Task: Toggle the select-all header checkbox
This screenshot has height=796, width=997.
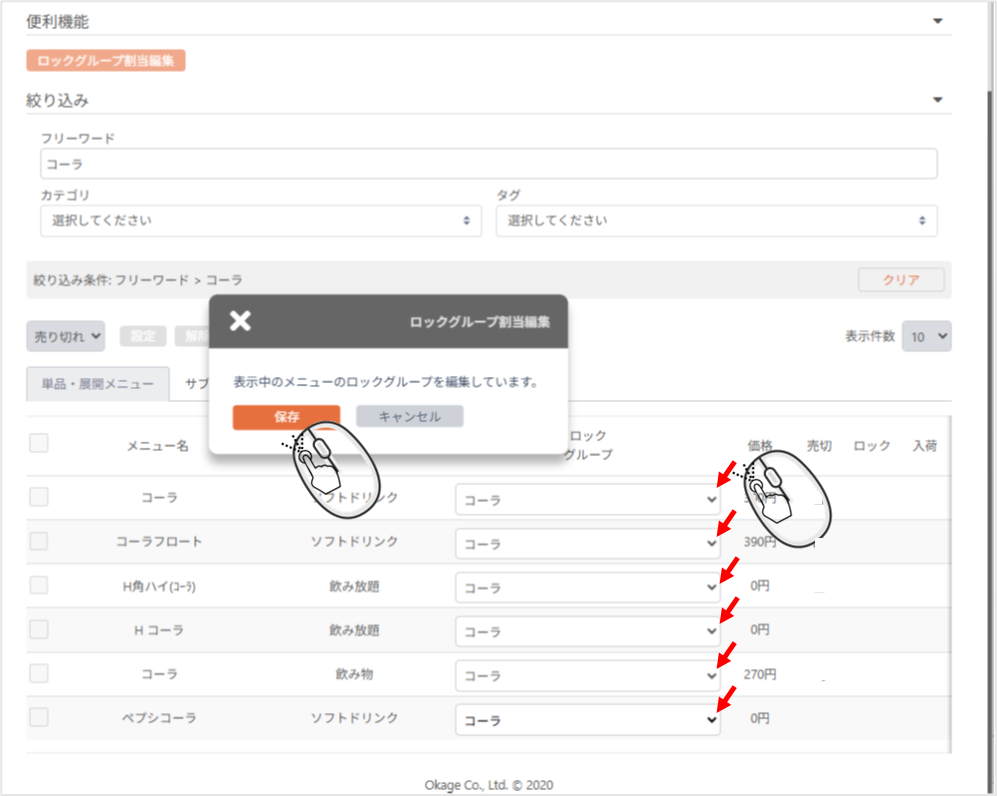Action: pyautogui.click(x=39, y=443)
